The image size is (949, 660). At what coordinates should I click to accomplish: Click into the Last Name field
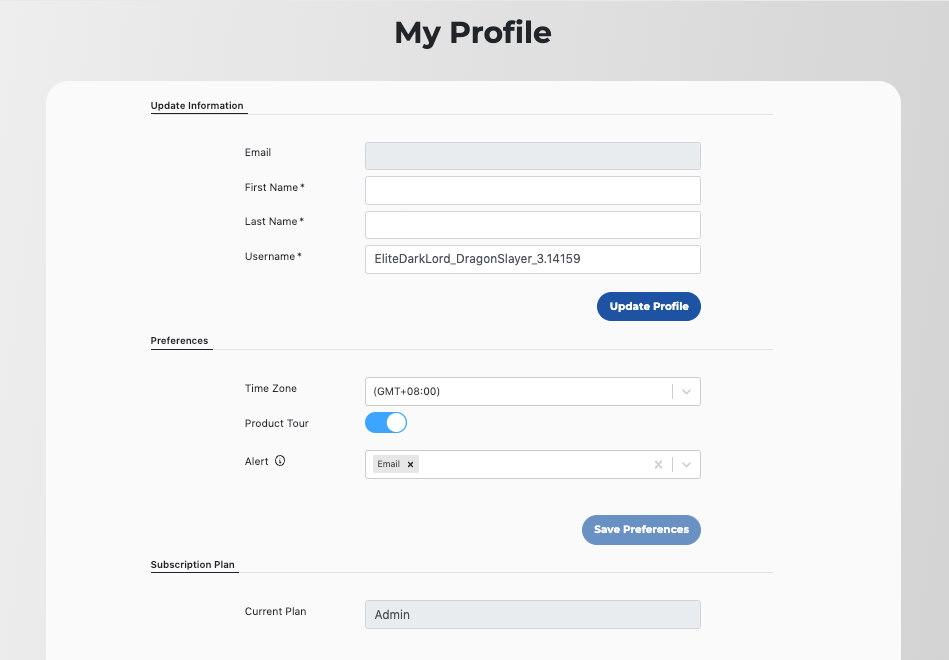[532, 224]
